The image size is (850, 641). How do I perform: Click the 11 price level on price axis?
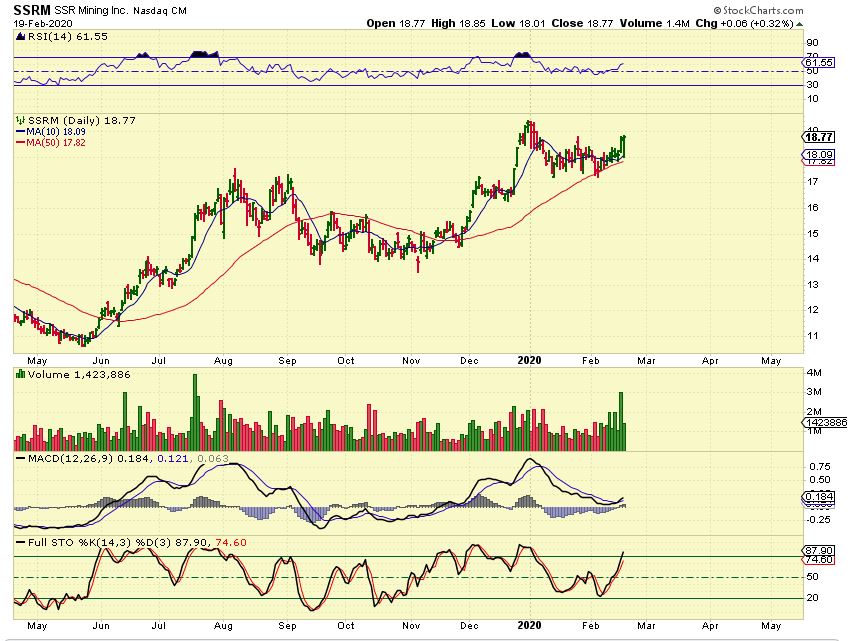pos(813,336)
